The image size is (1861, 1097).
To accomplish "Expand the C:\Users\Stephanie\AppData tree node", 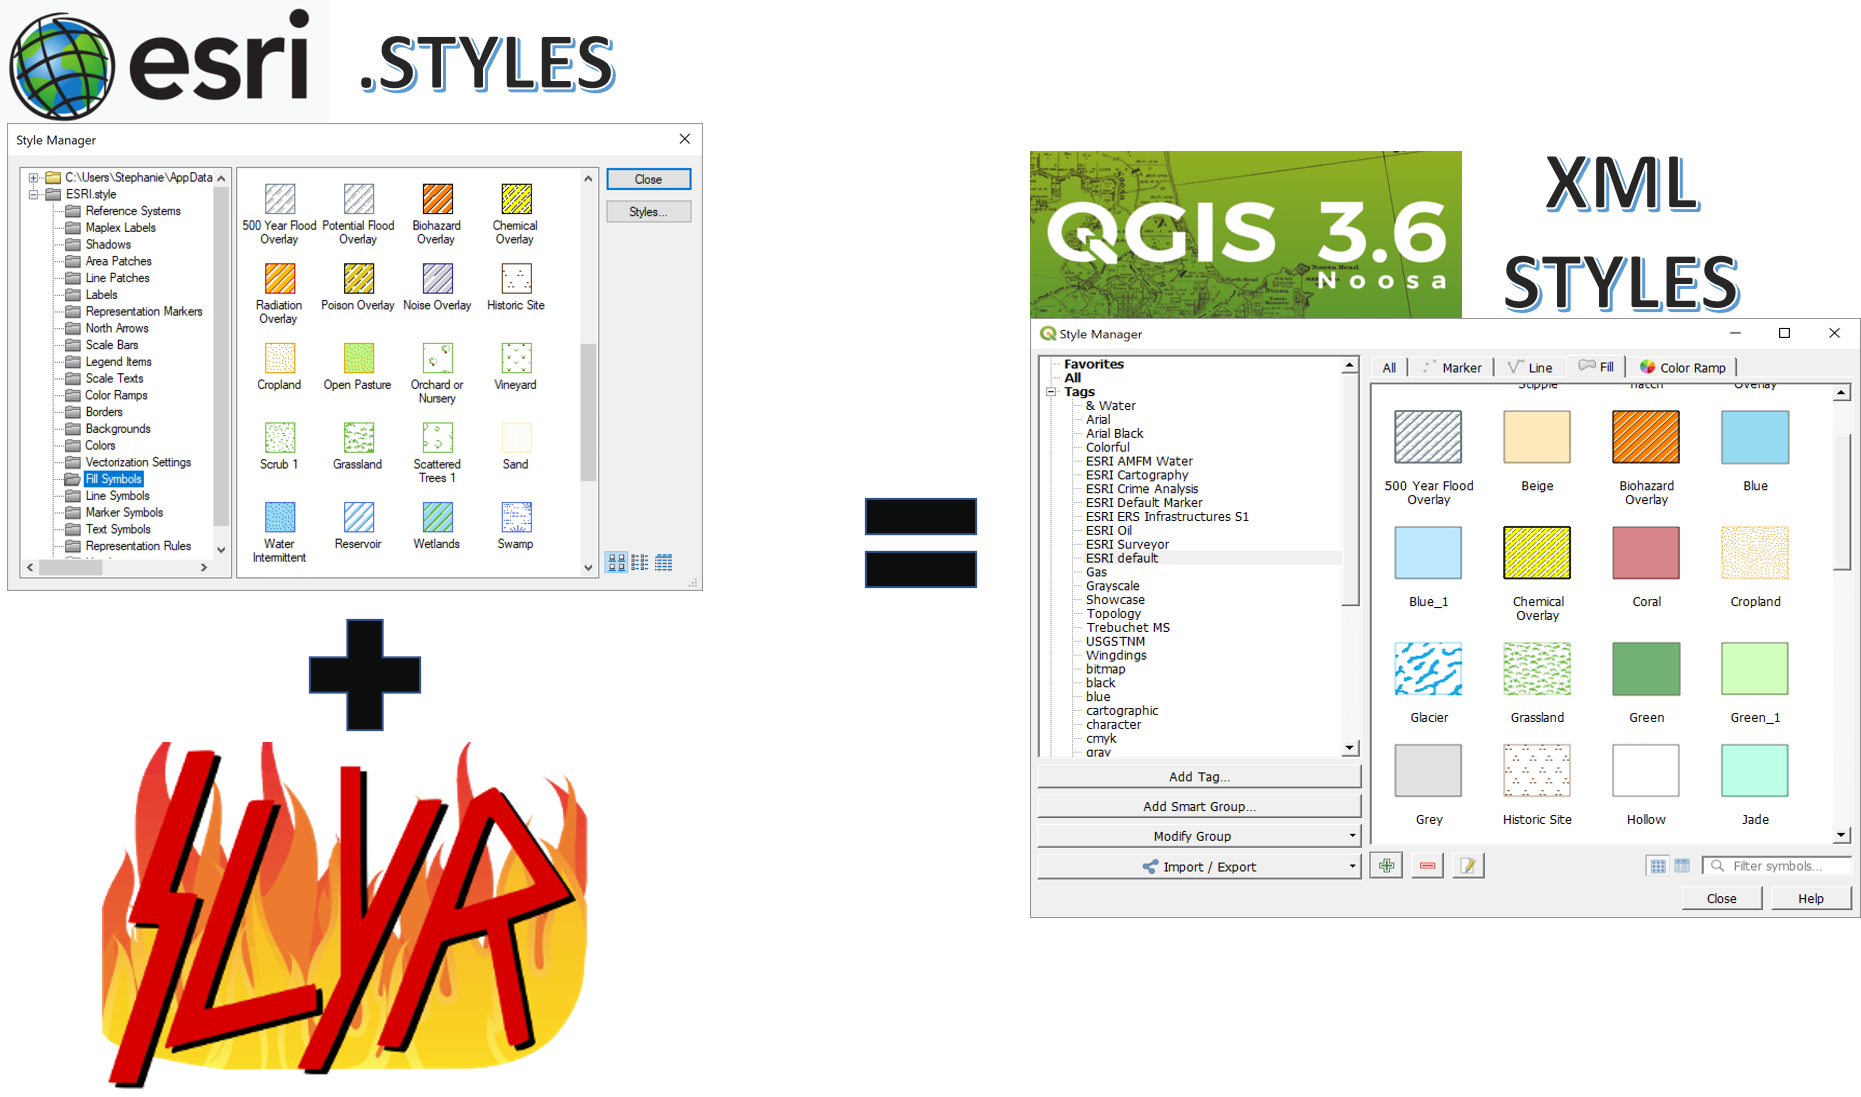I will [x=33, y=178].
